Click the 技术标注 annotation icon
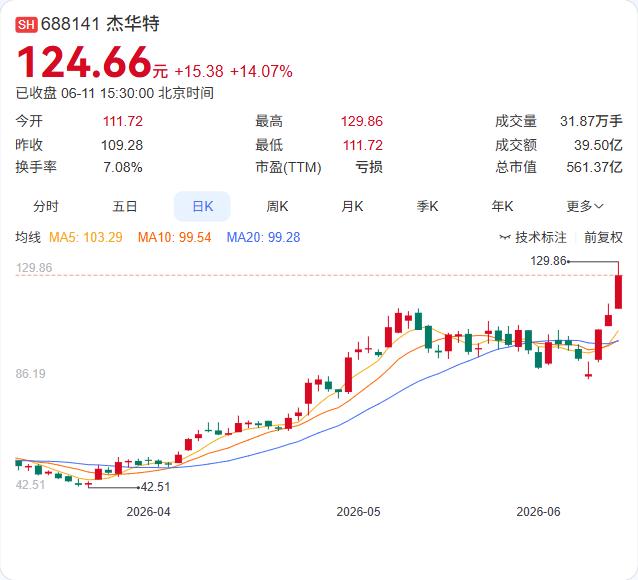Viewport: 638px width, 580px height. [x=505, y=237]
